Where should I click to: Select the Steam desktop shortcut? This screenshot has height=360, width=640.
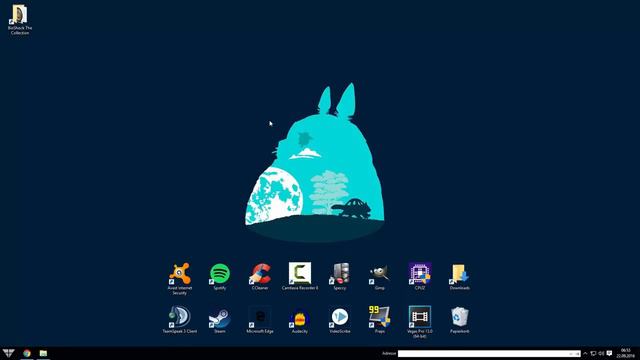[220, 320]
